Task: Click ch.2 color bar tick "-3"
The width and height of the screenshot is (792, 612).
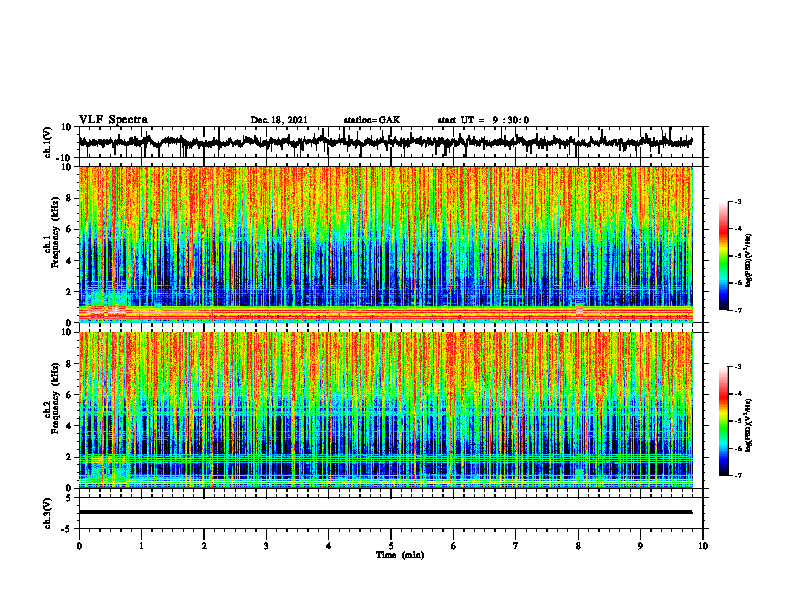Action: pos(738,367)
